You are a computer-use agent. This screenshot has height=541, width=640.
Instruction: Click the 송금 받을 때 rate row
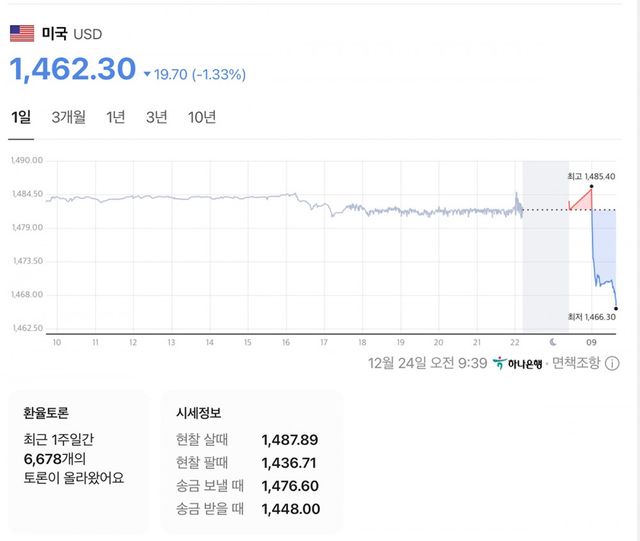point(248,508)
